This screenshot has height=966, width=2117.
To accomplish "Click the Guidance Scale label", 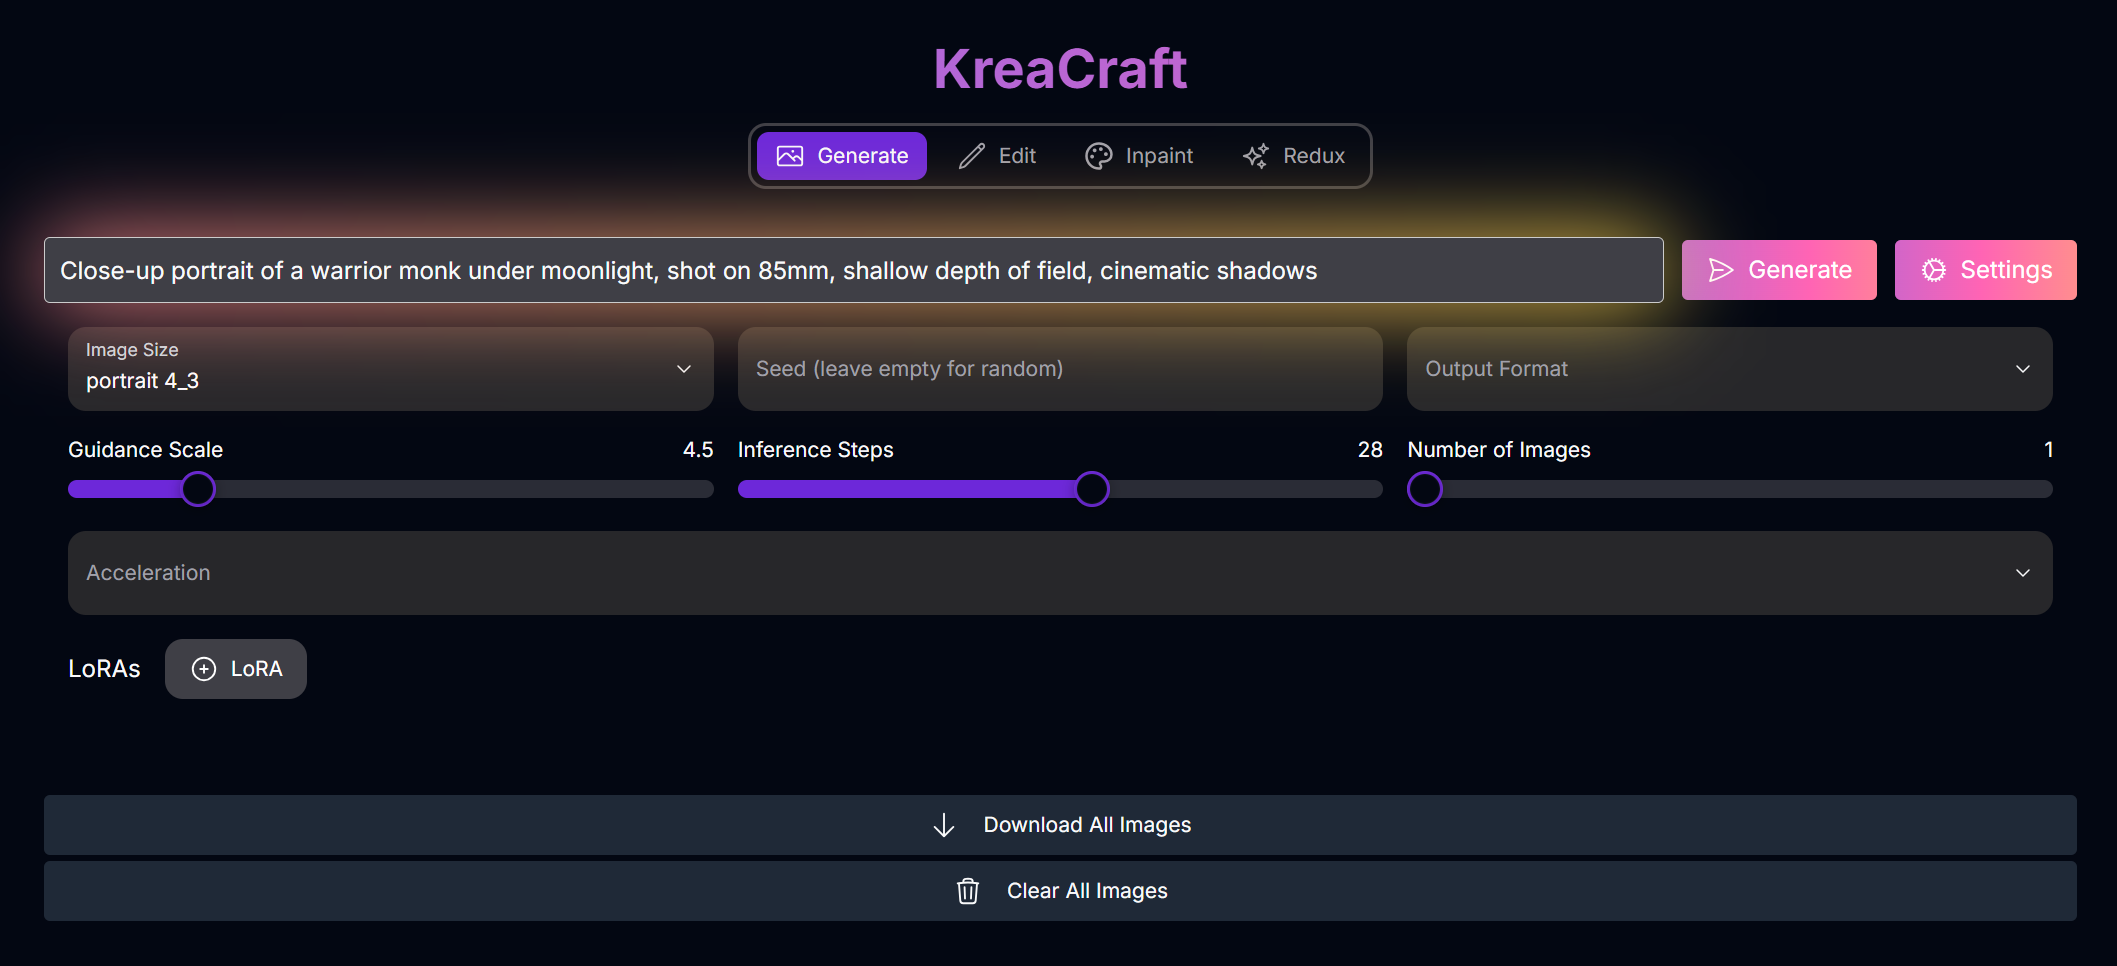I will point(146,450).
